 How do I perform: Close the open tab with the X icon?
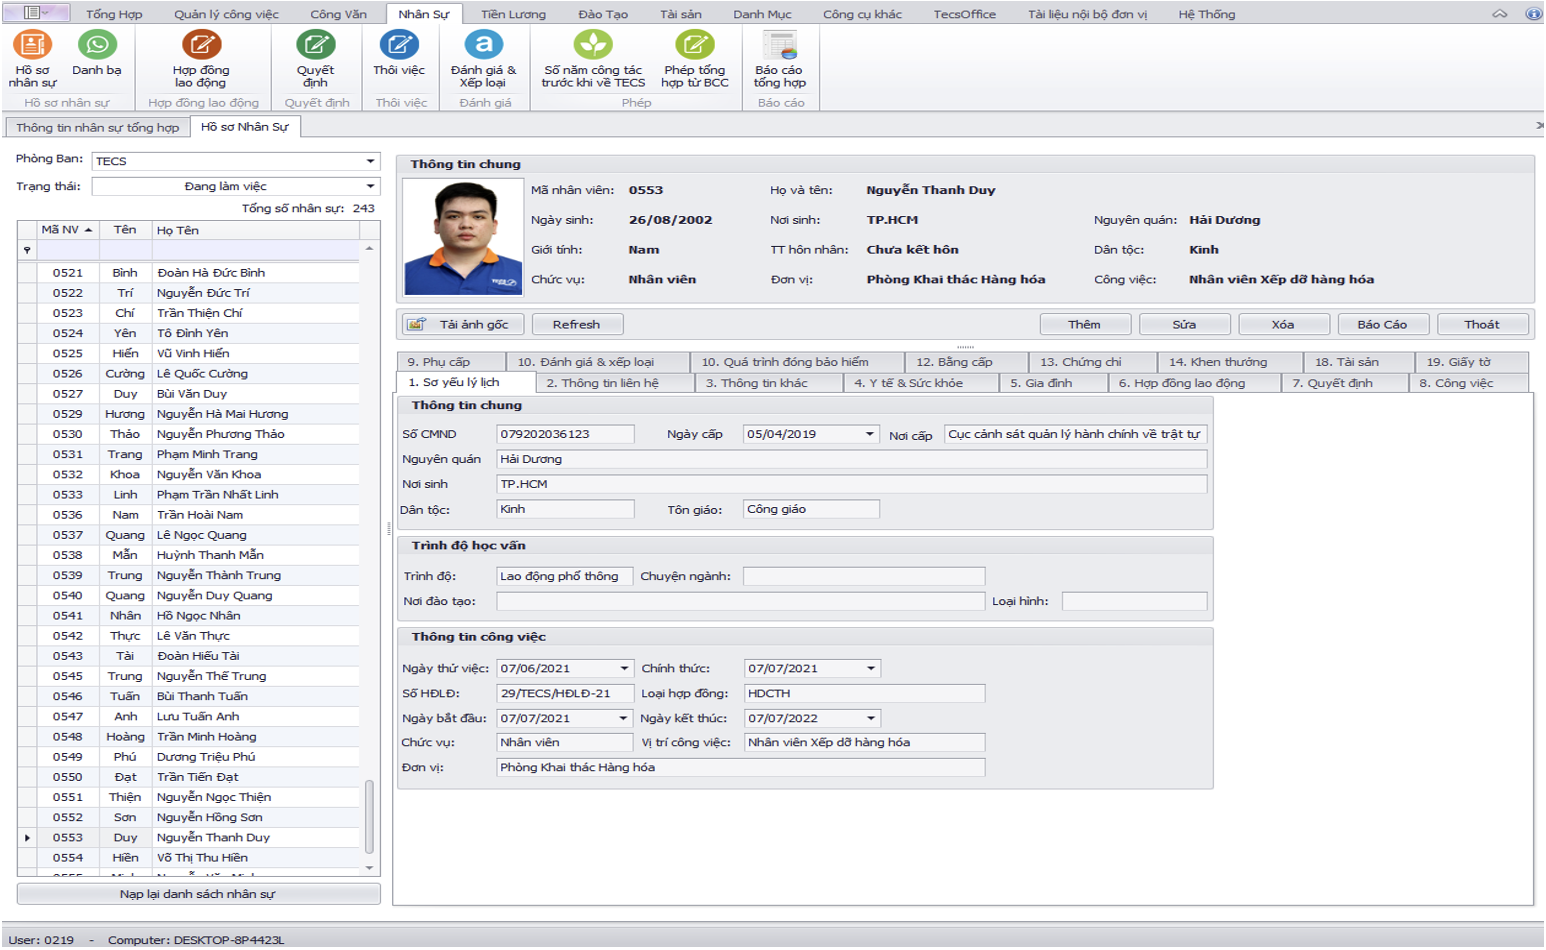(1539, 126)
